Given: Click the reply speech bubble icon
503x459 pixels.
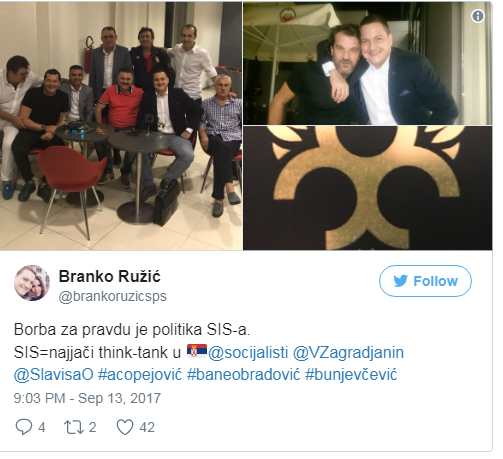Looking at the screenshot, I should (x=24, y=427).
